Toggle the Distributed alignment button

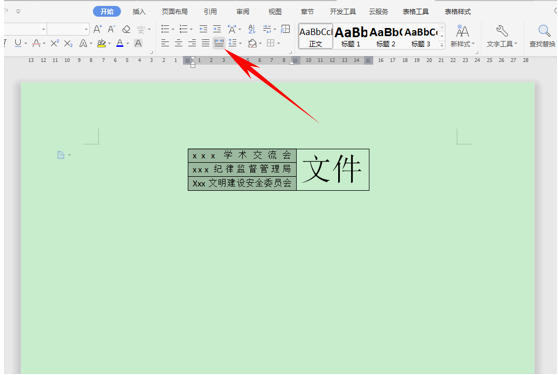219,43
